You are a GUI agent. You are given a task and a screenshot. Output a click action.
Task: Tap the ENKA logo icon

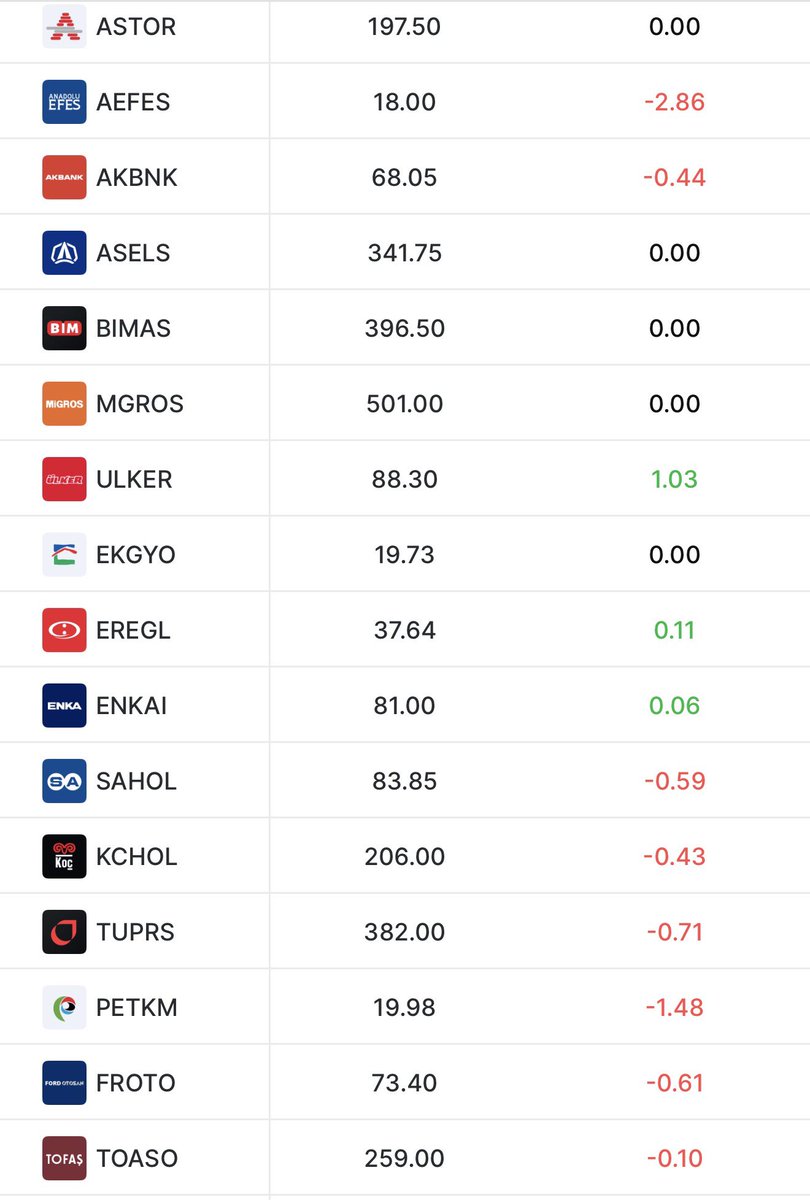[x=64, y=705]
